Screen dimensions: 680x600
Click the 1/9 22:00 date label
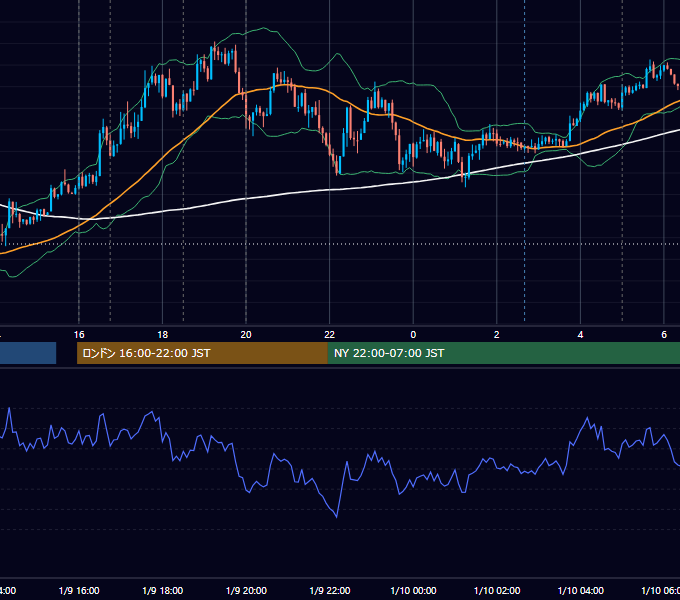[330, 590]
